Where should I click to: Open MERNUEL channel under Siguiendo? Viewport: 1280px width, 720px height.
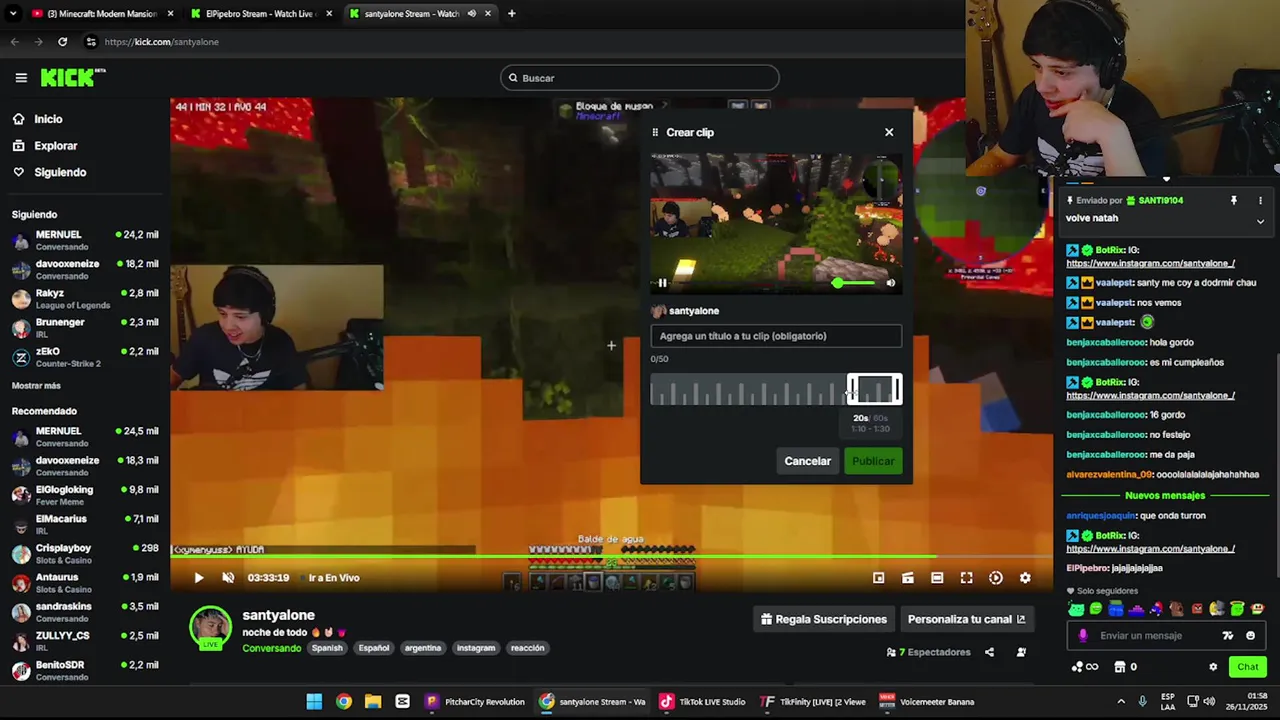tap(85, 240)
